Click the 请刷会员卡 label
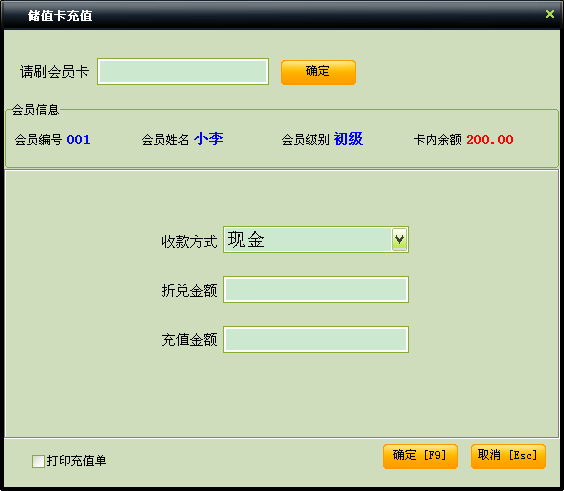The width and height of the screenshot is (564, 491). [x=54, y=72]
